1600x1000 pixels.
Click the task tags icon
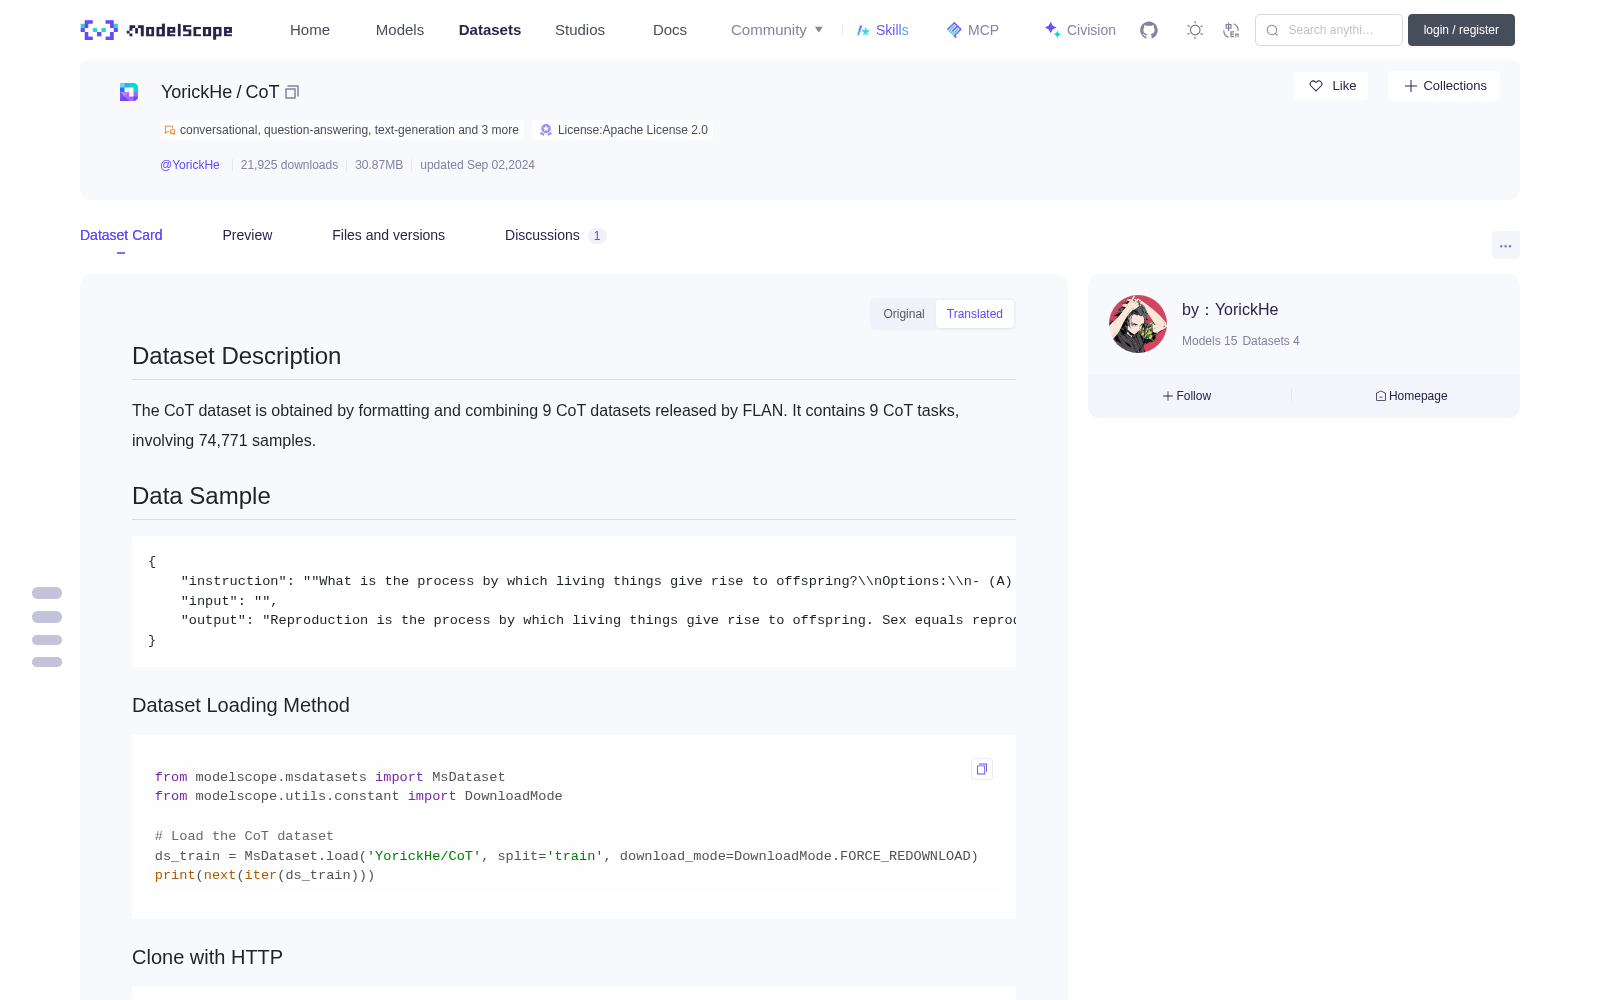[170, 130]
